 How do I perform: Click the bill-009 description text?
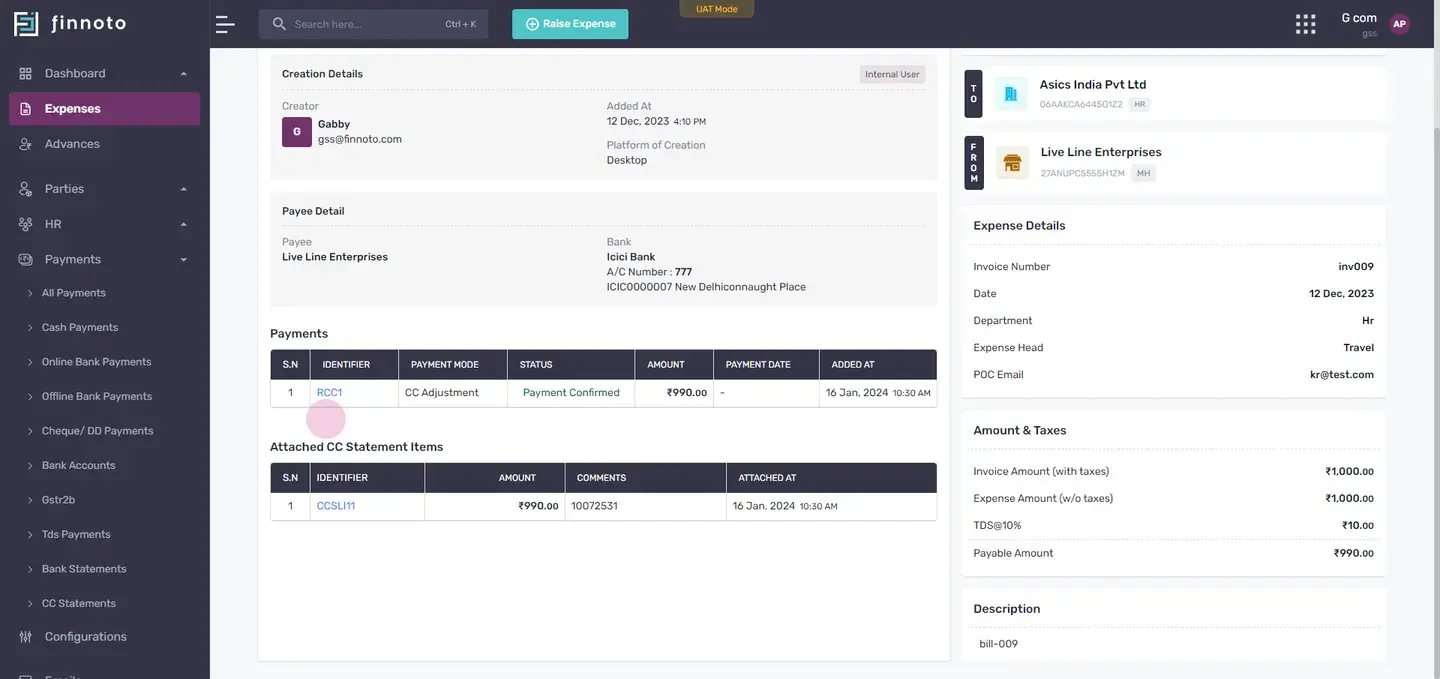click(999, 644)
